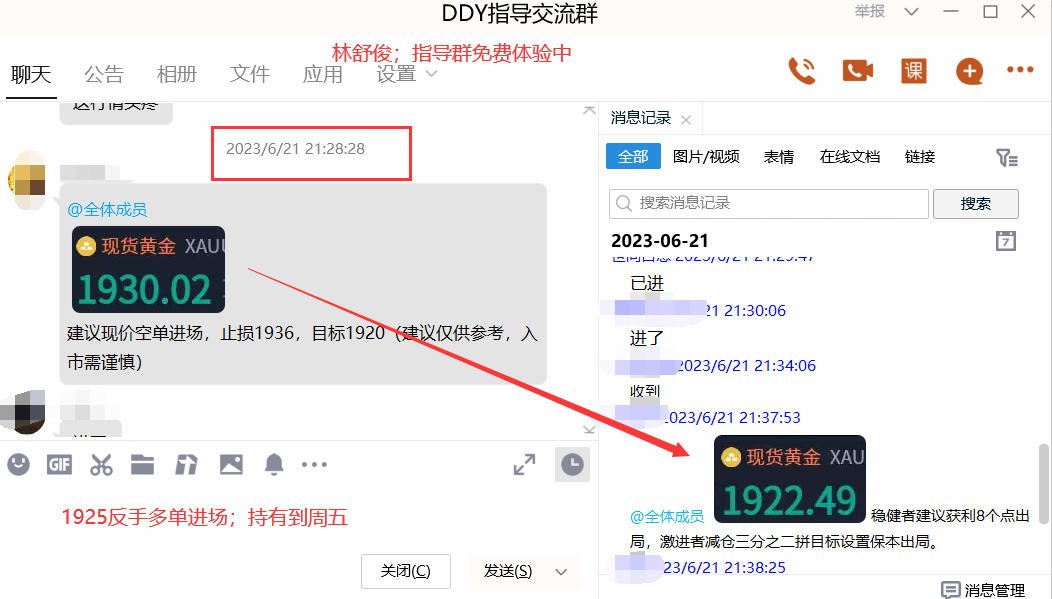Click the sender avatar beside the gold message
This screenshot has width=1052, height=599.
coord(27,180)
